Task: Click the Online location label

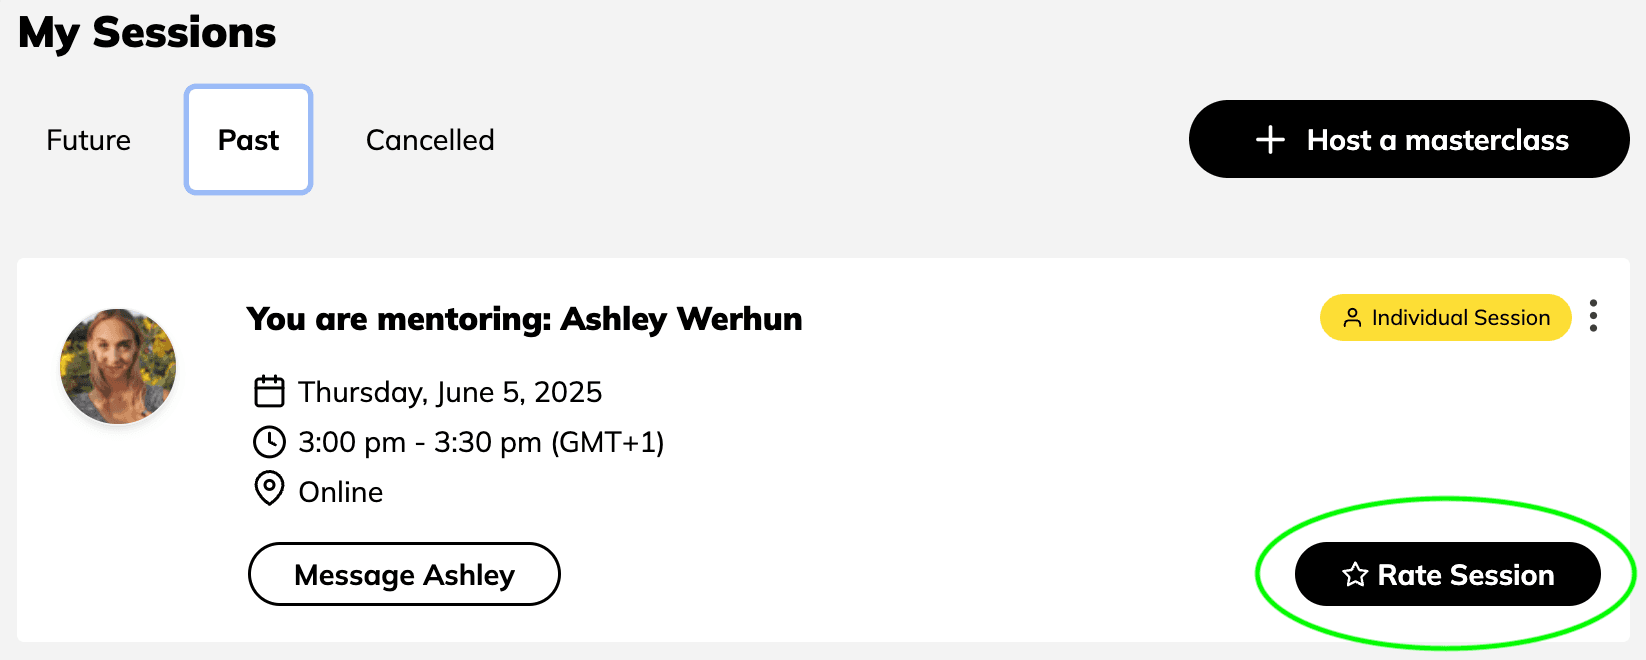Action: (341, 492)
